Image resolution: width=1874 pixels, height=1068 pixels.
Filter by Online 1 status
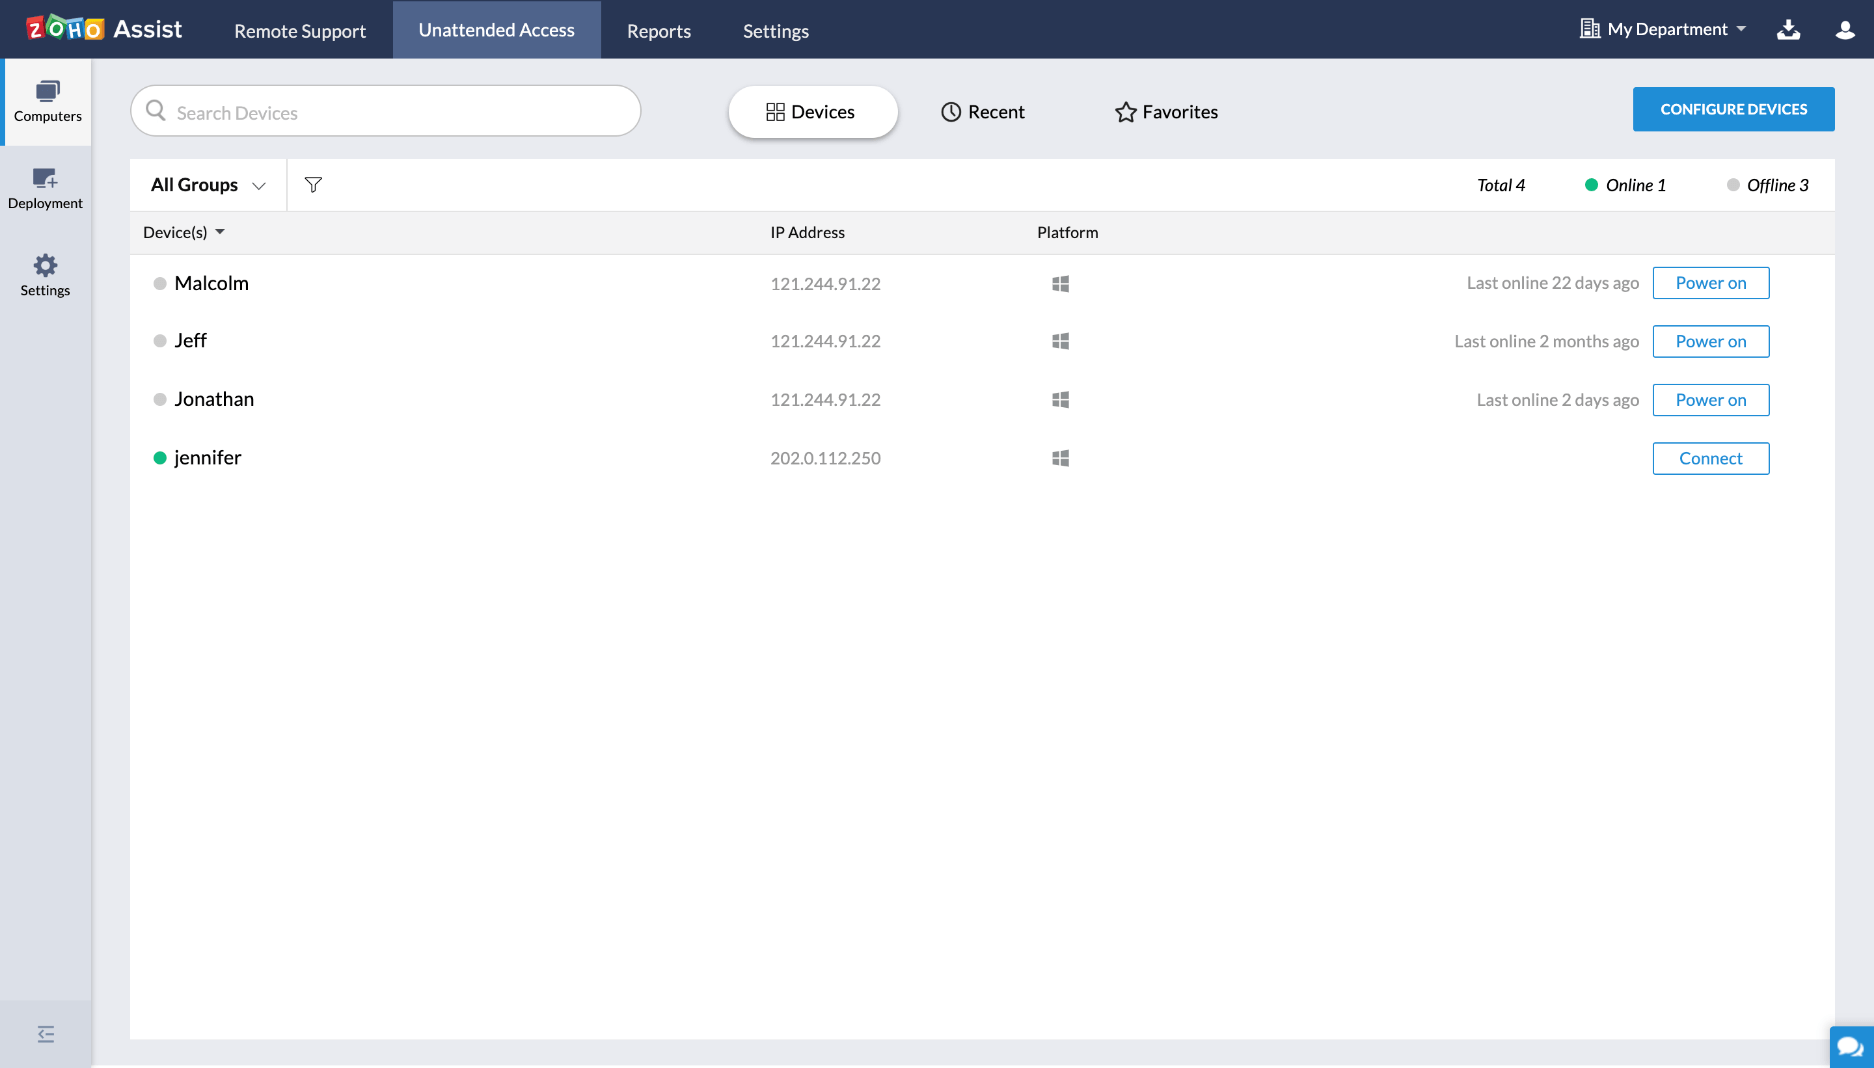(1625, 185)
